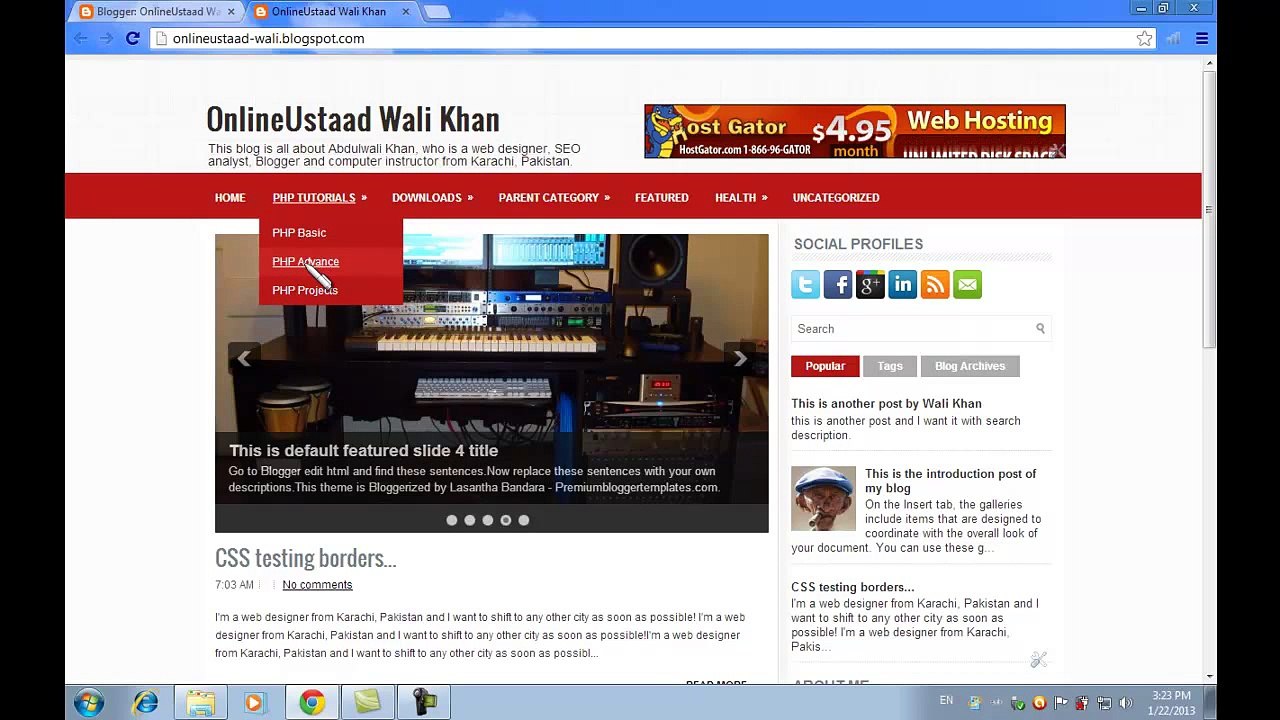Open the taskbar clock showing 3:23 PM
Image resolution: width=1280 pixels, height=720 pixels.
click(1171, 703)
